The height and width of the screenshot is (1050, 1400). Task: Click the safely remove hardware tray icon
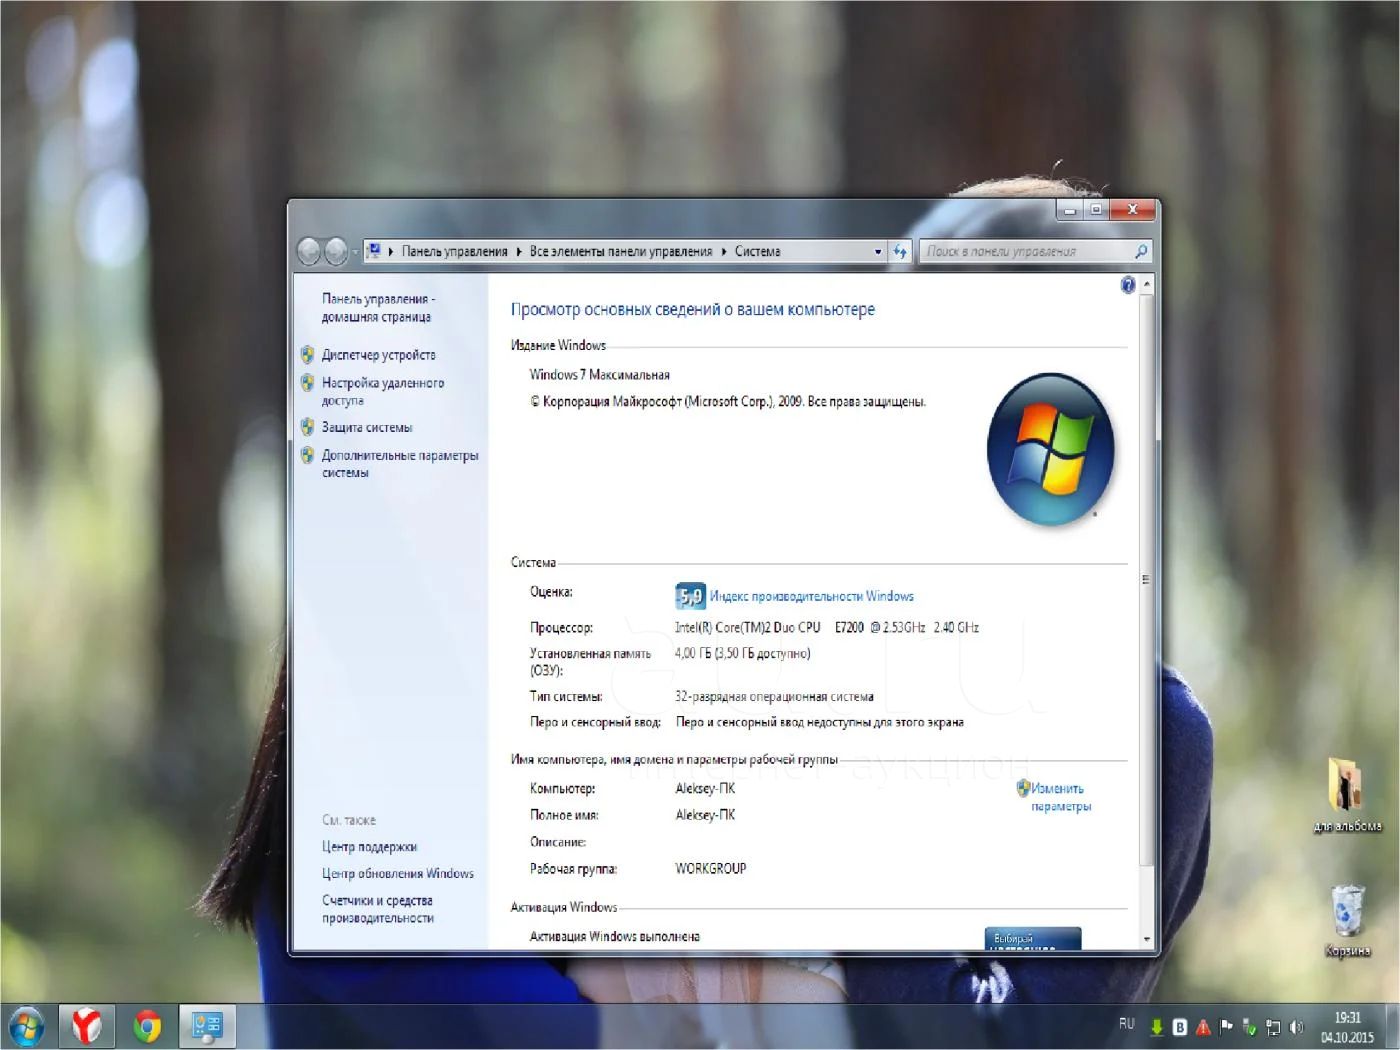click(x=1249, y=1027)
